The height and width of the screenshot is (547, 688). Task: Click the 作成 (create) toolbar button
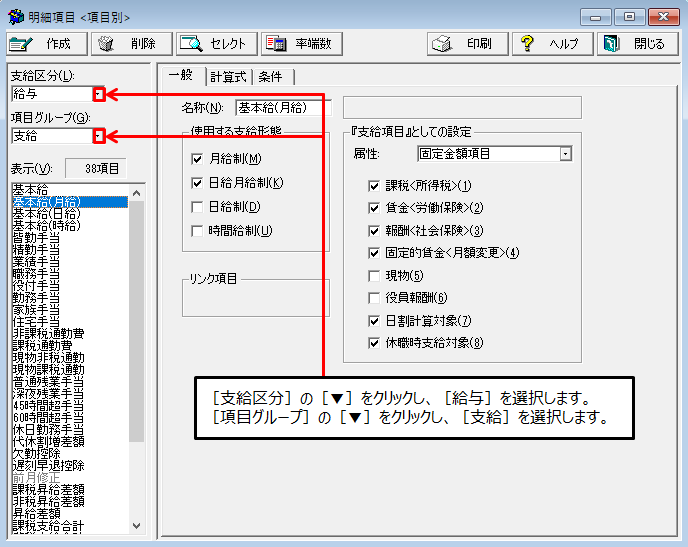click(47, 44)
